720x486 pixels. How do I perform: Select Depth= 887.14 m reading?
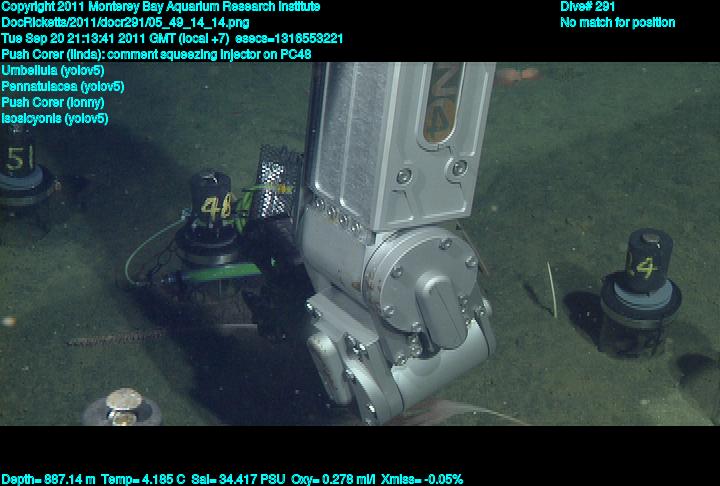48,480
